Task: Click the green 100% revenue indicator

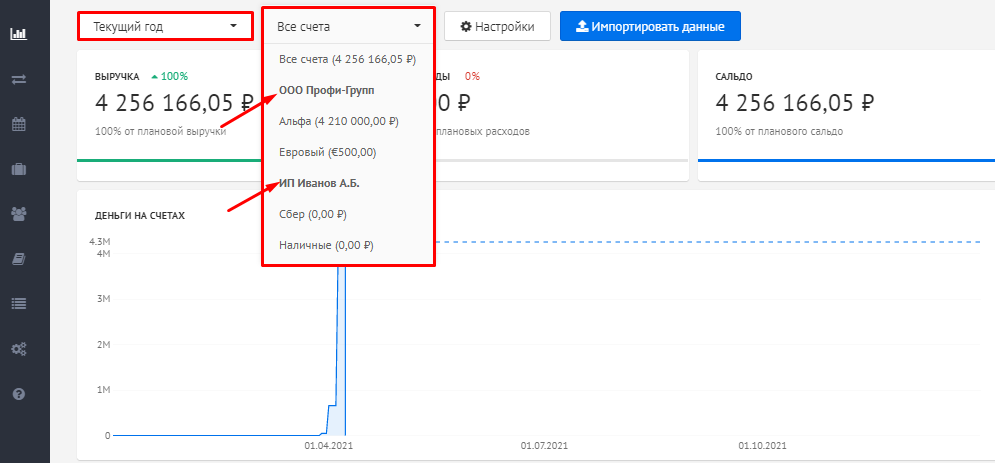Action: (x=169, y=76)
